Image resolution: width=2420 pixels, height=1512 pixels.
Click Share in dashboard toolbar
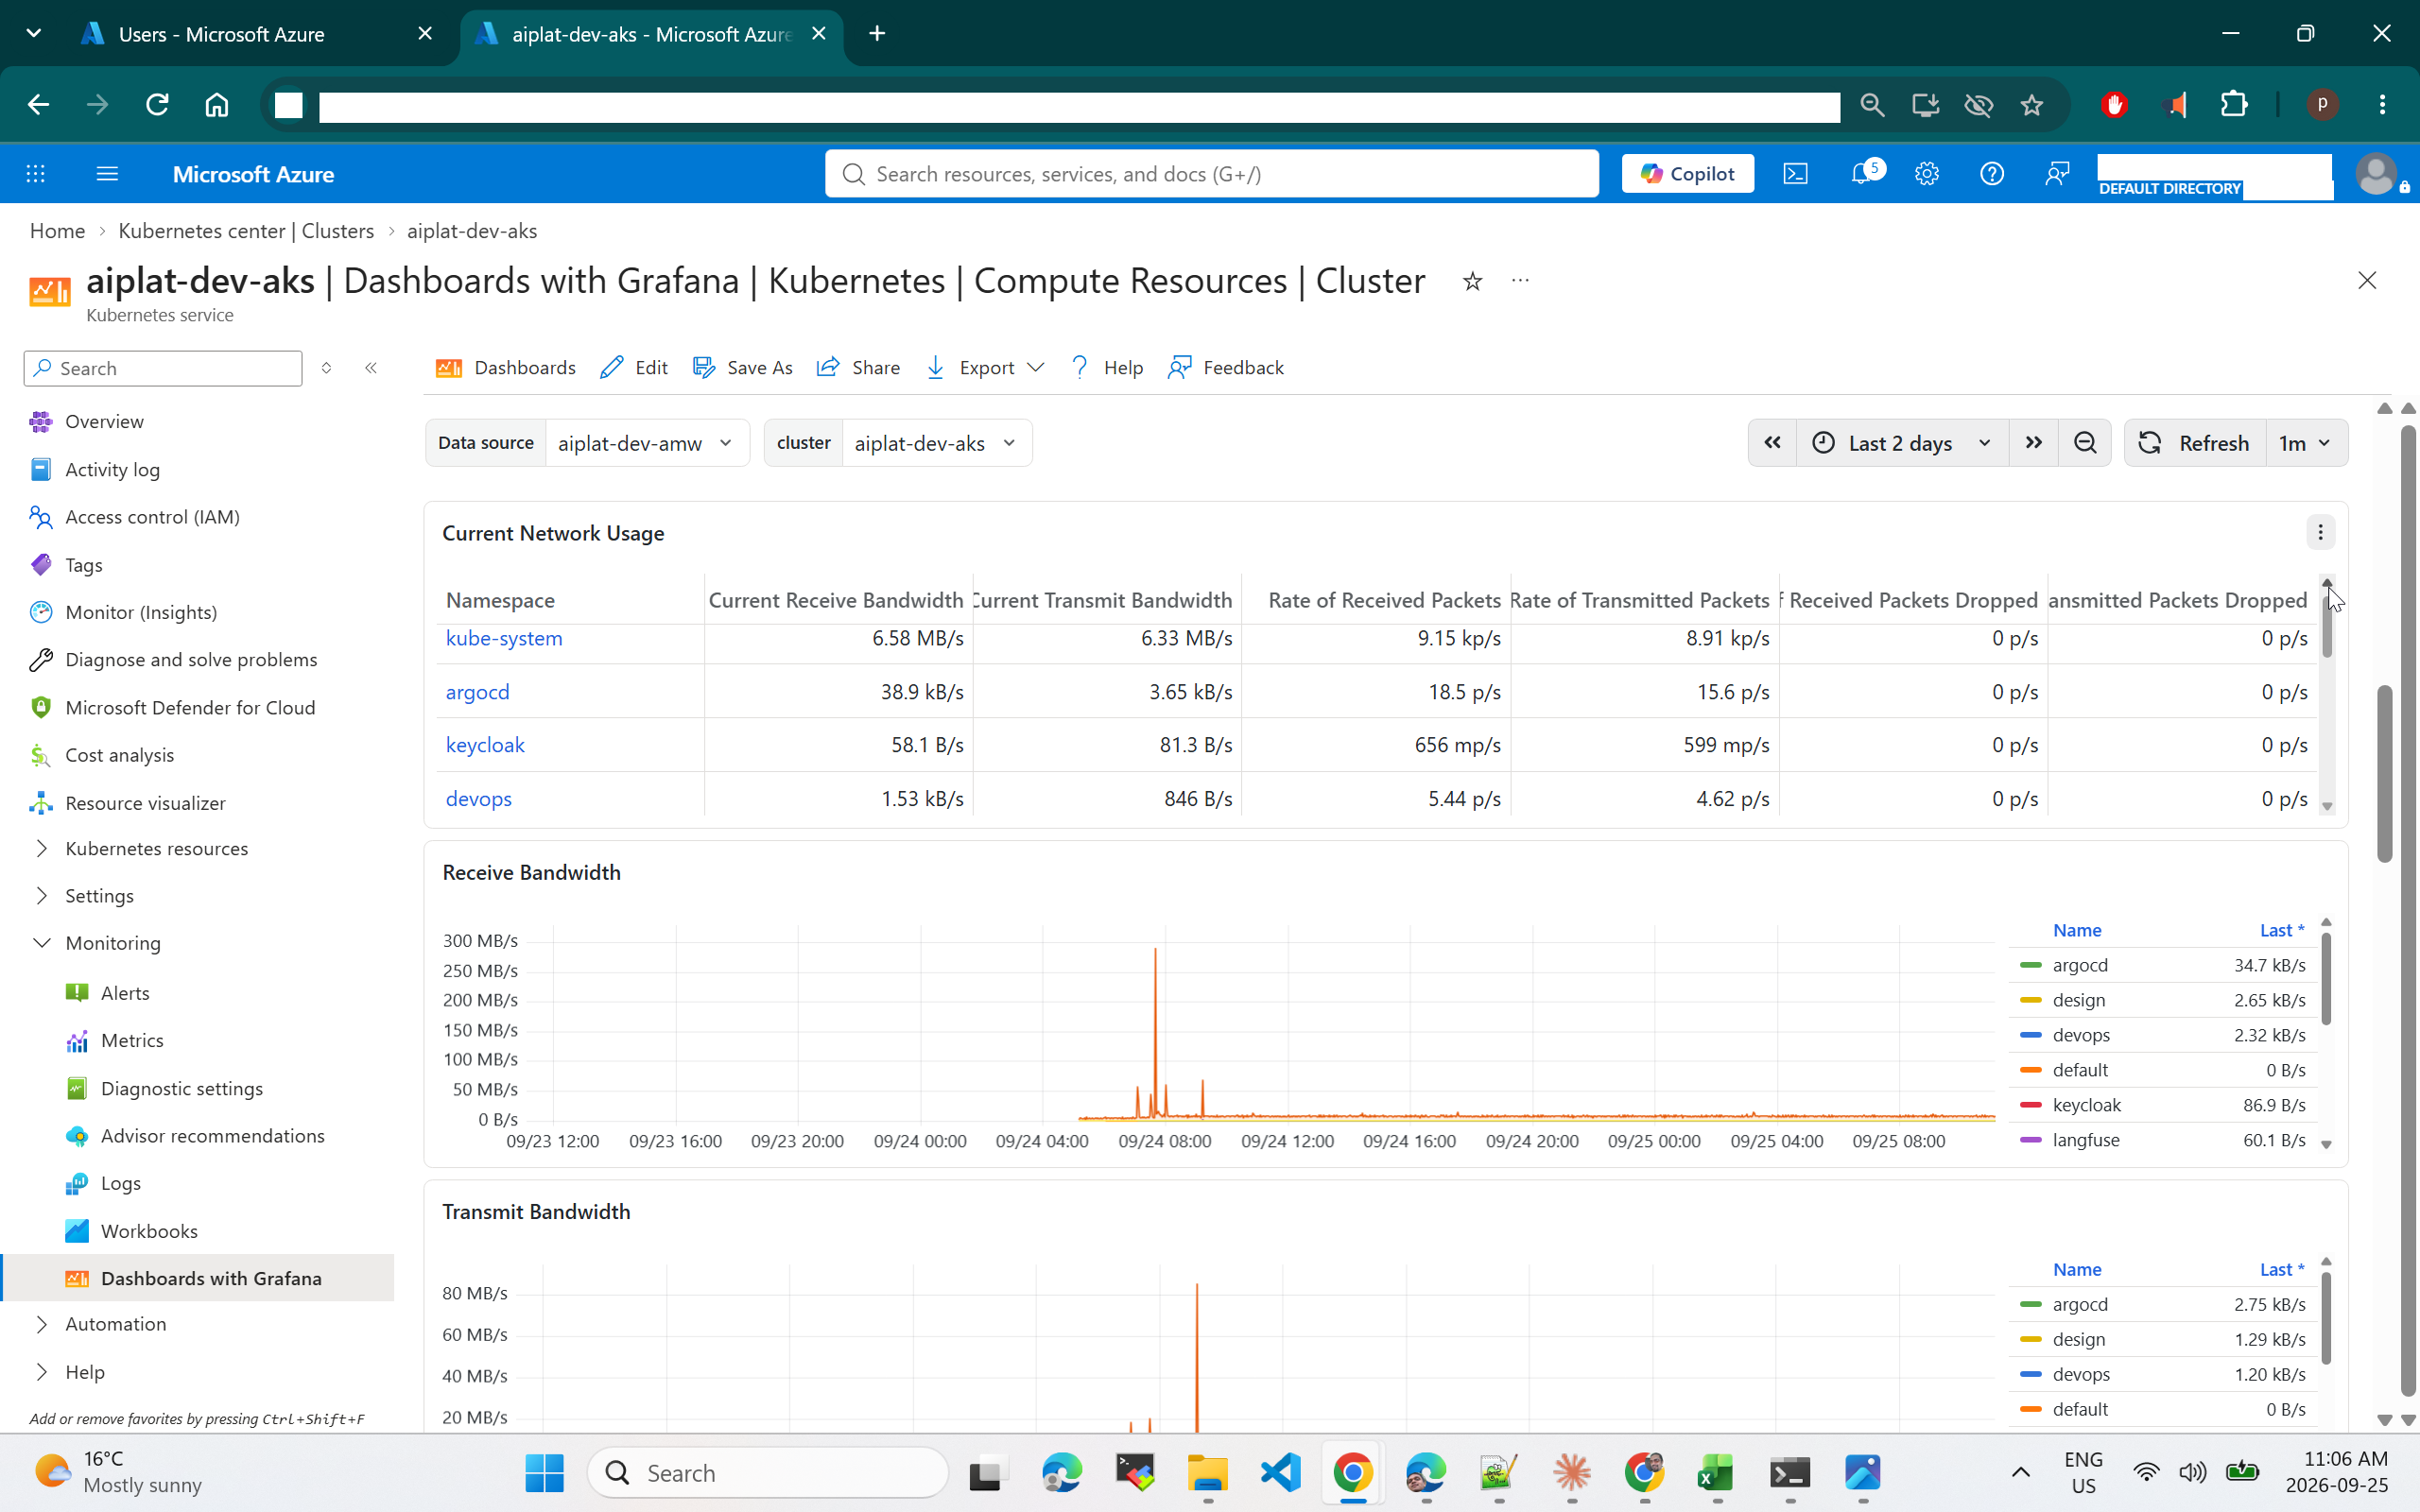[x=858, y=368]
